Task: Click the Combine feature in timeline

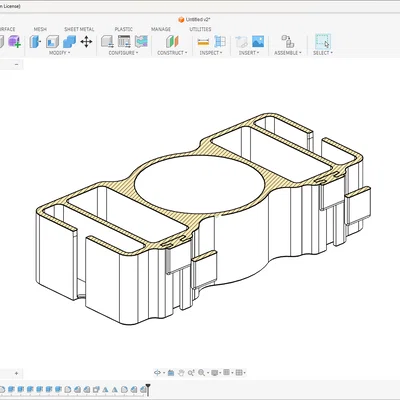Action: pos(96,389)
